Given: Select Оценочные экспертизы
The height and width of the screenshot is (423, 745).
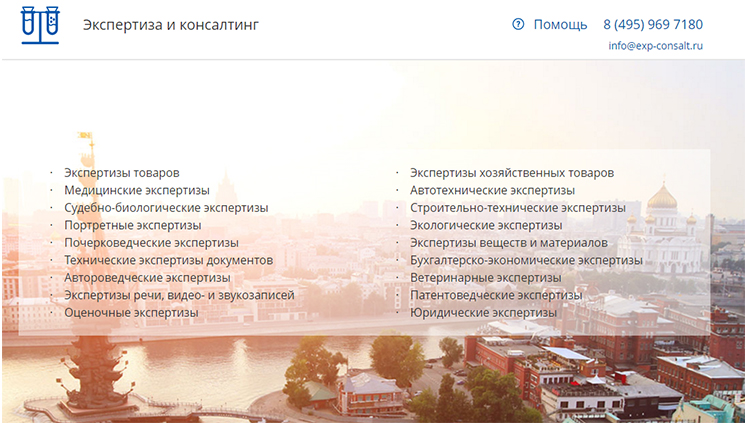Looking at the screenshot, I should (x=131, y=312).
